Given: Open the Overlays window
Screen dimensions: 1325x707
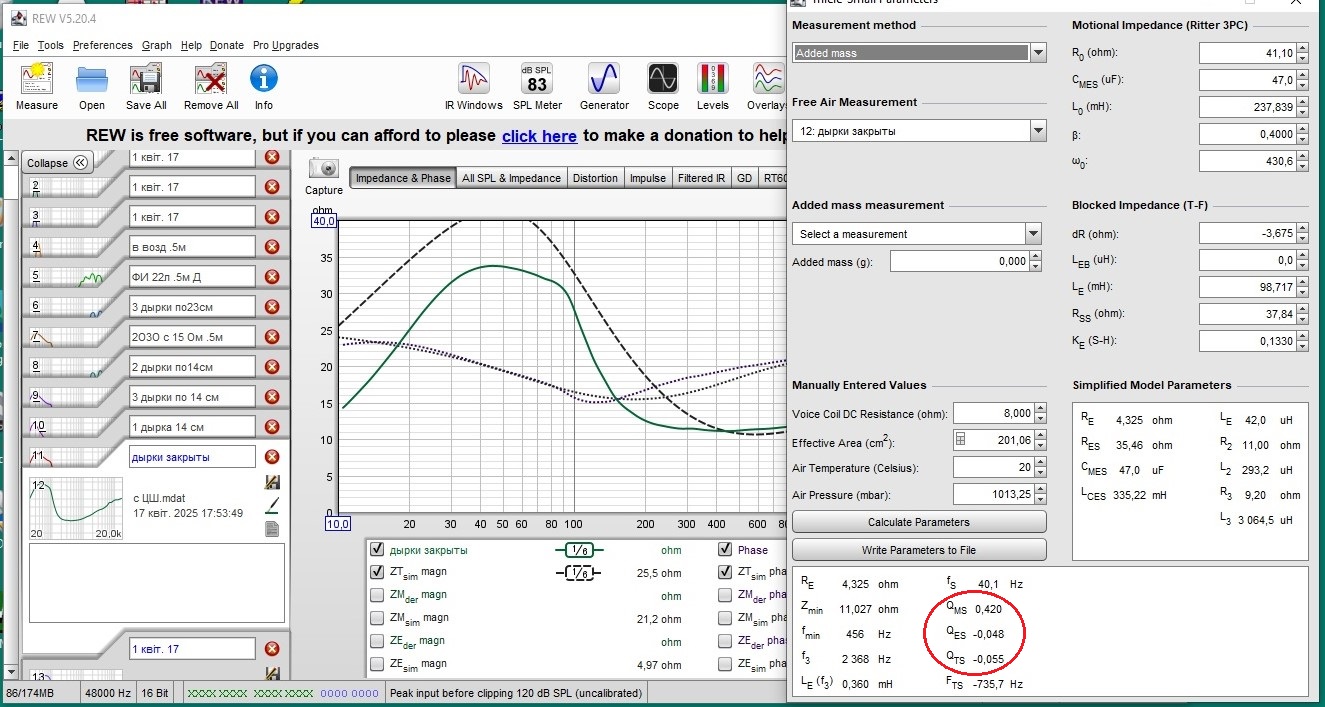Looking at the screenshot, I should 768,78.
